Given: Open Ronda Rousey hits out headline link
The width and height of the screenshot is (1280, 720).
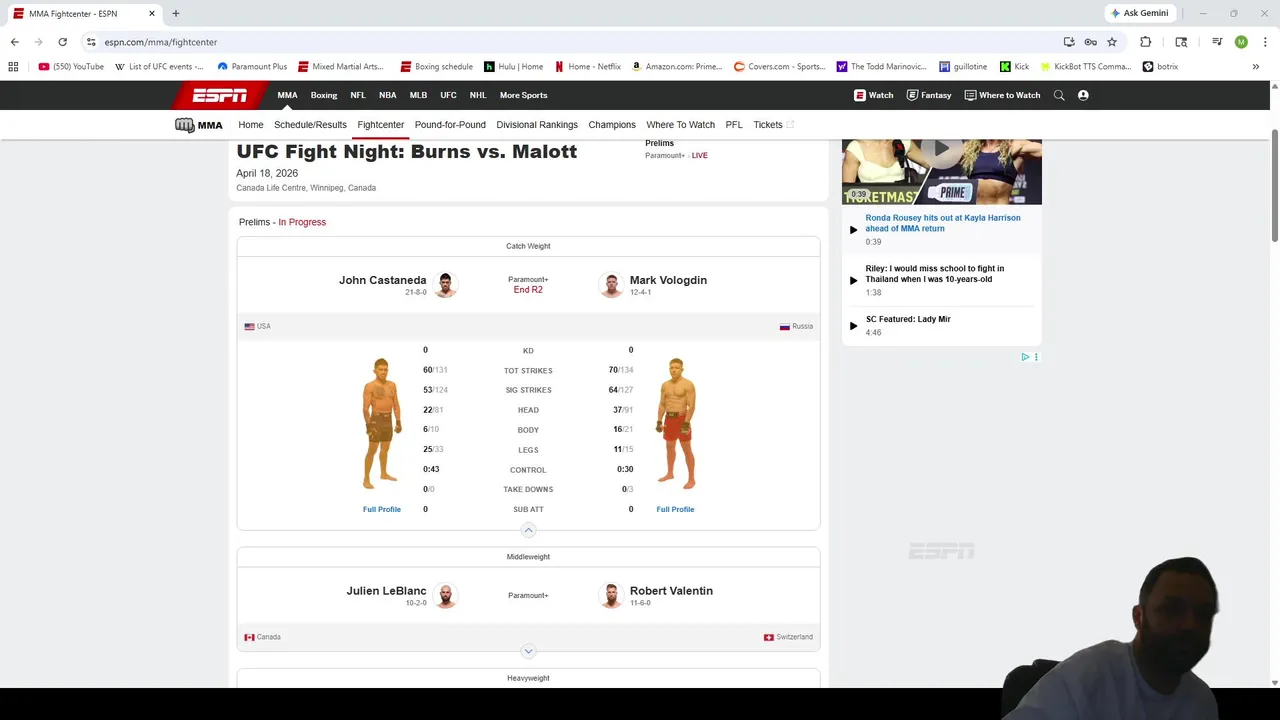Looking at the screenshot, I should [943, 223].
